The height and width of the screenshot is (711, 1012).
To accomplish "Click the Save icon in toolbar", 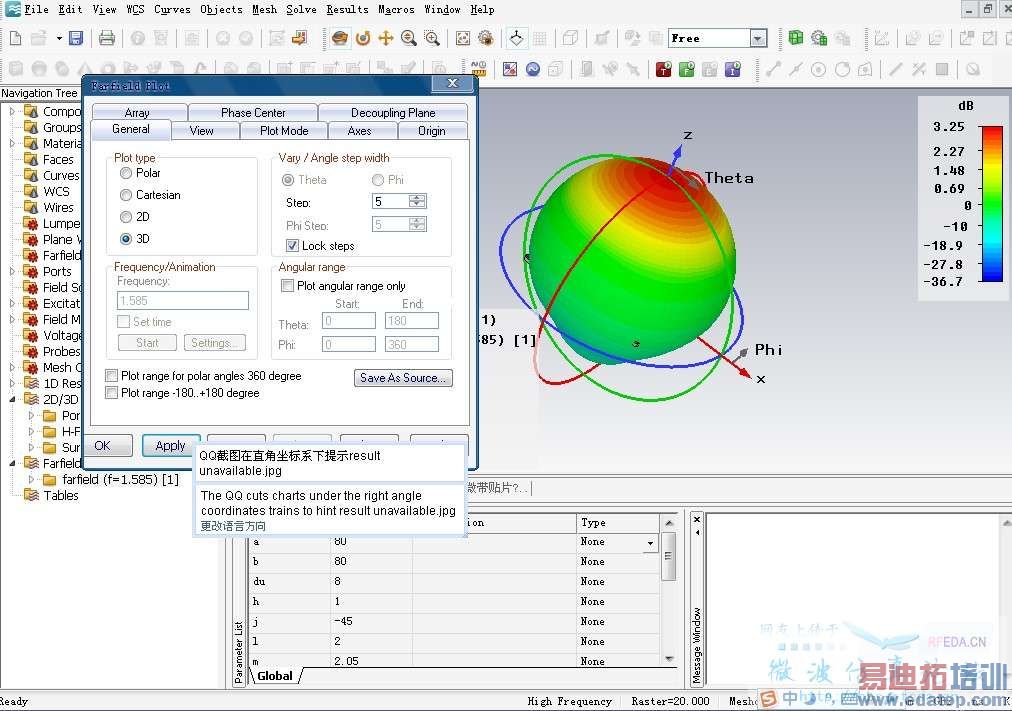I will pyautogui.click(x=75, y=38).
